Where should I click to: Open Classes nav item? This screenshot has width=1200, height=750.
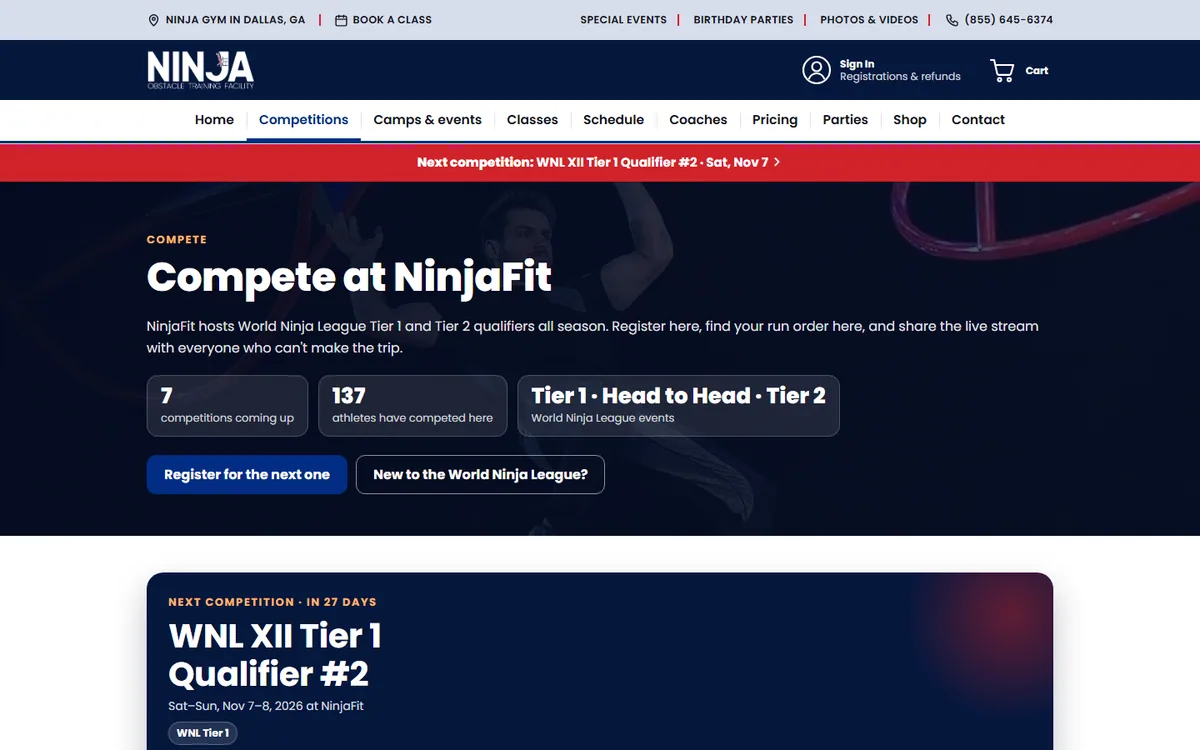click(532, 120)
